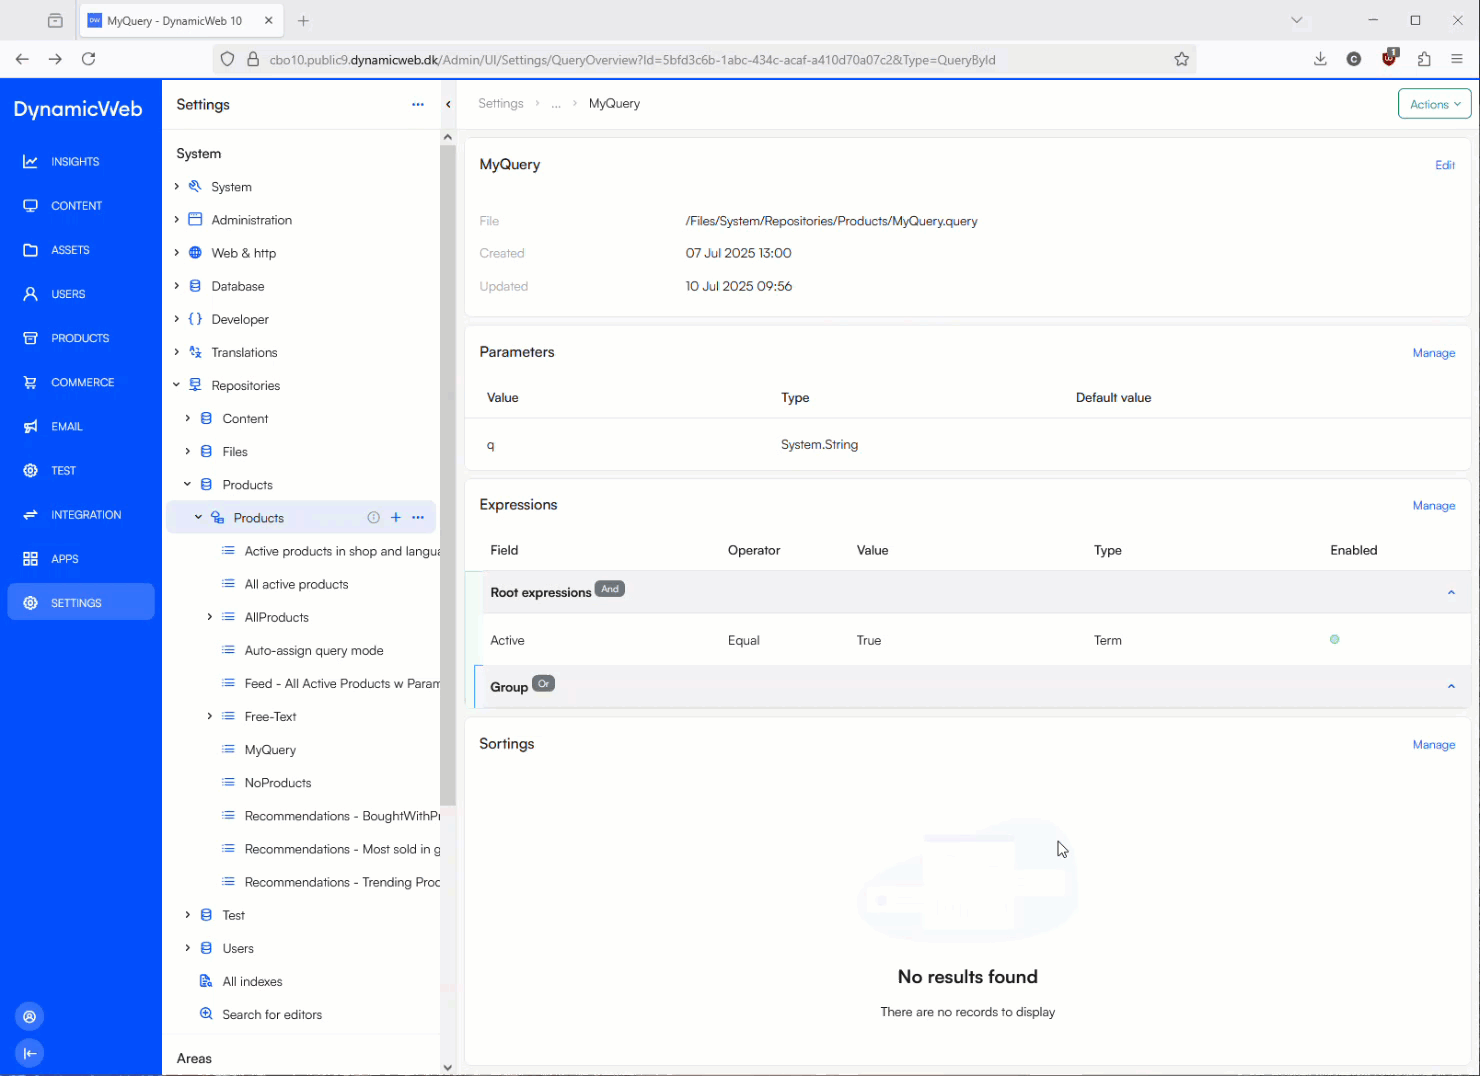
Task: Open the Actions dropdown
Action: pos(1434,105)
